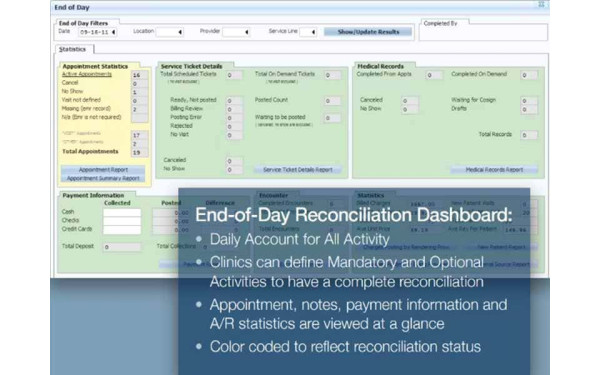Click the Visit not defined value
Image resolution: width=600 pixels, height=375 pixels.
139,101
